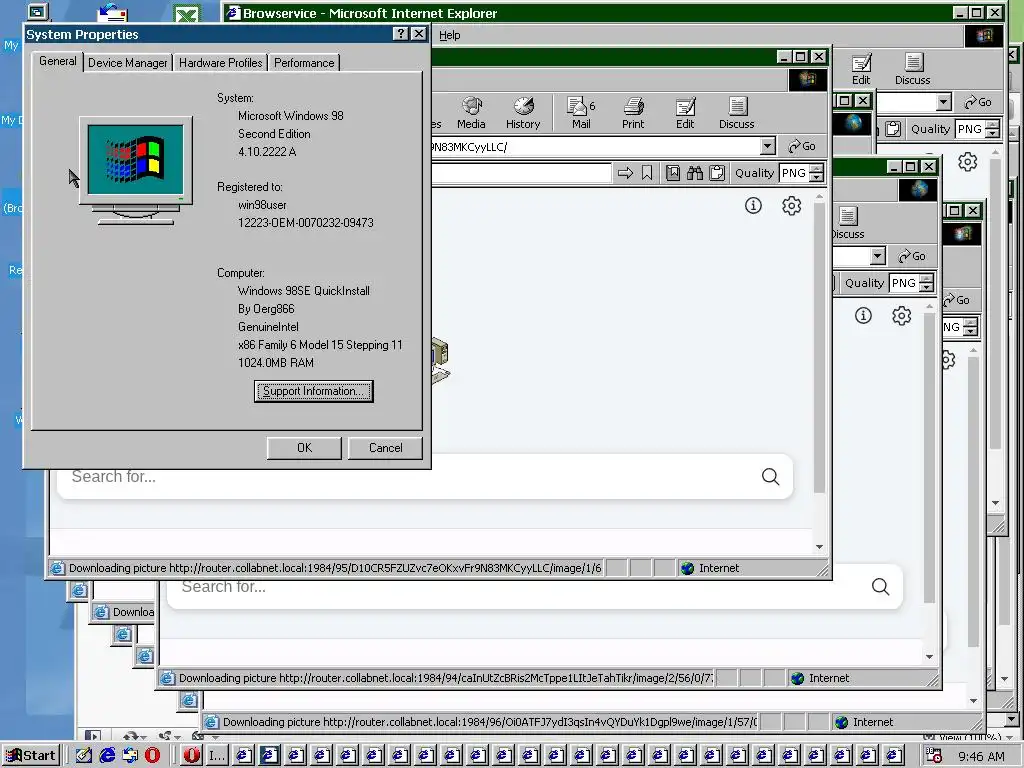Click the pressed active Internet Explorer taskbar button
Viewport: 1024px width, 768px height.
[270, 756]
